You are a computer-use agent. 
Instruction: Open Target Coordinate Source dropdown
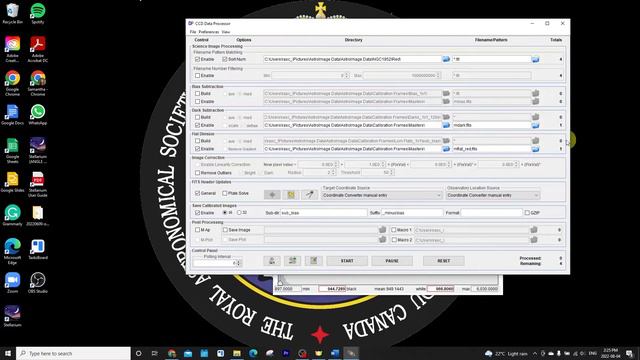(x=382, y=196)
